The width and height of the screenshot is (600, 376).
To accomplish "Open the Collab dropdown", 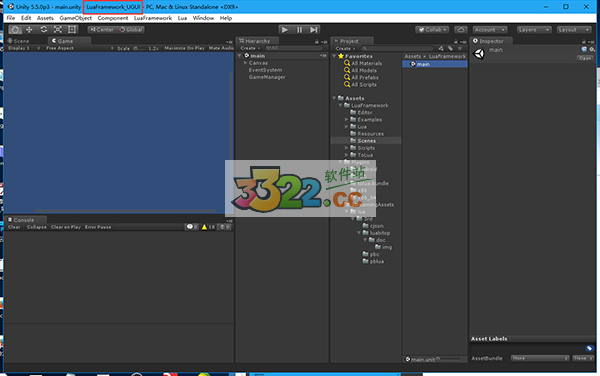I will click(432, 29).
